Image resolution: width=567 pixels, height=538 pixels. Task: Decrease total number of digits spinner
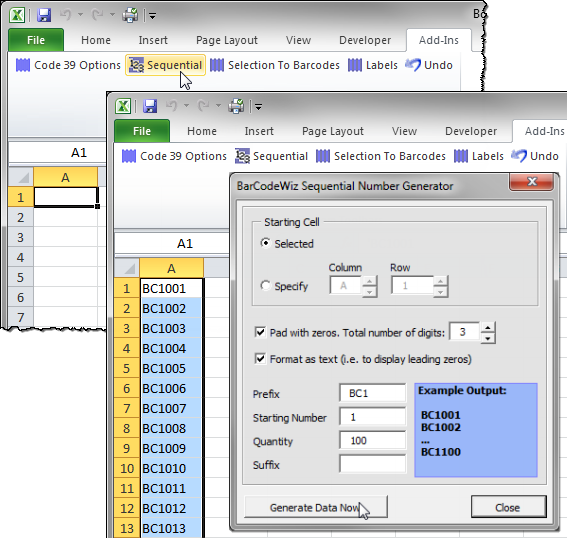(x=488, y=338)
